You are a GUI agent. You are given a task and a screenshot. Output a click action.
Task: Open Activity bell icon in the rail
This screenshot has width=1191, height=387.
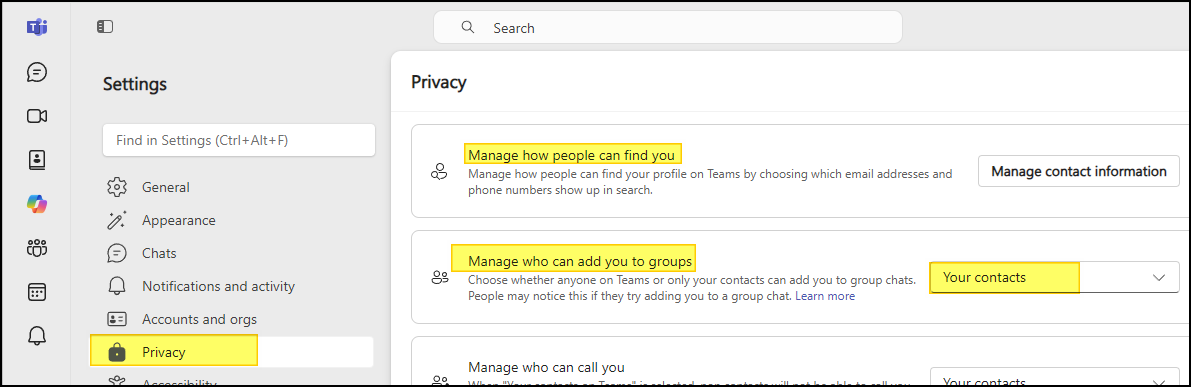(36, 335)
